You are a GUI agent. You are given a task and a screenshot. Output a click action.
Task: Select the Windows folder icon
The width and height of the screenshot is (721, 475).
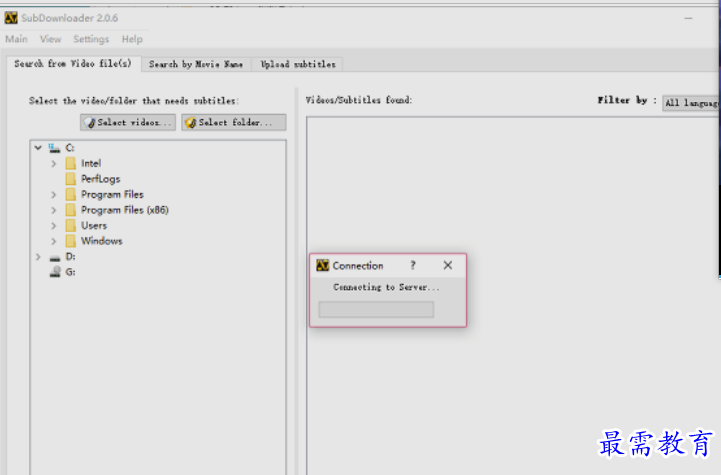pyautogui.click(x=70, y=241)
